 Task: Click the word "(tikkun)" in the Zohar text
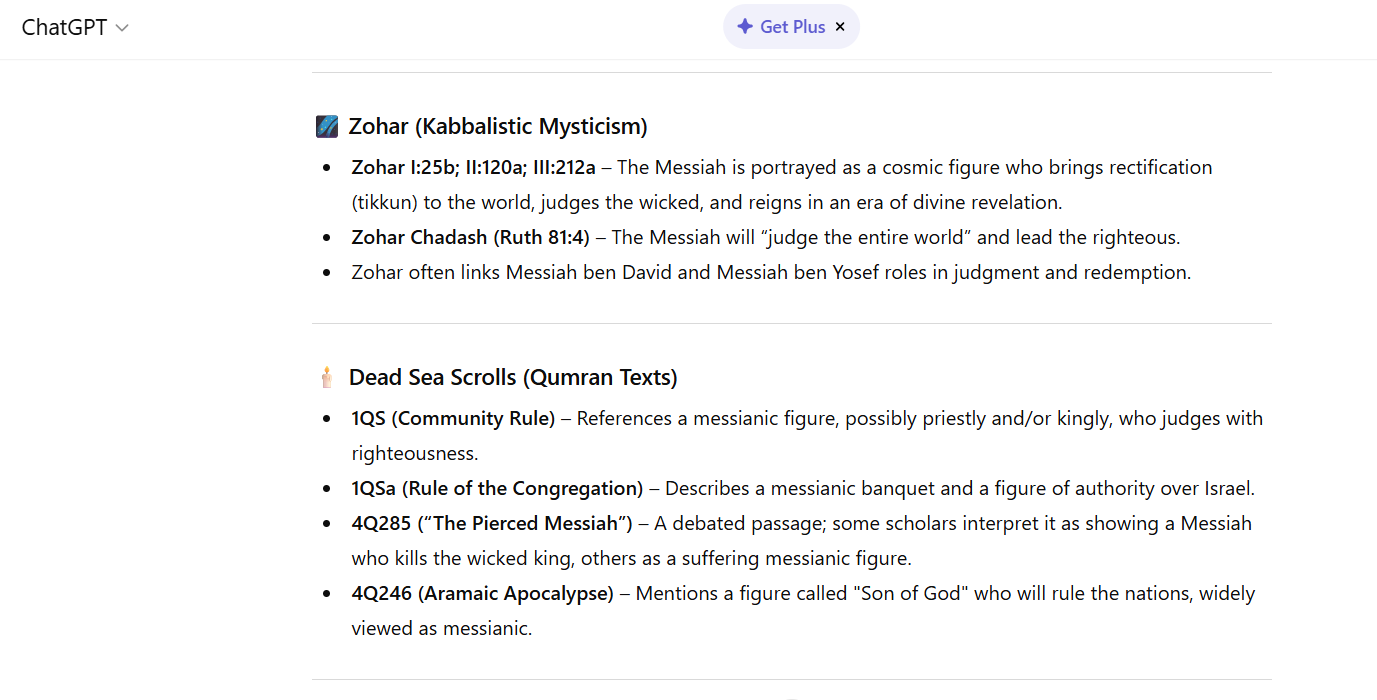[384, 202]
